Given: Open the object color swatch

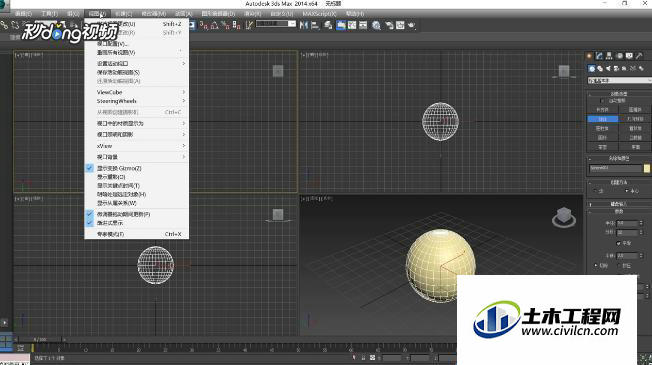Looking at the screenshot, I should (647, 168).
